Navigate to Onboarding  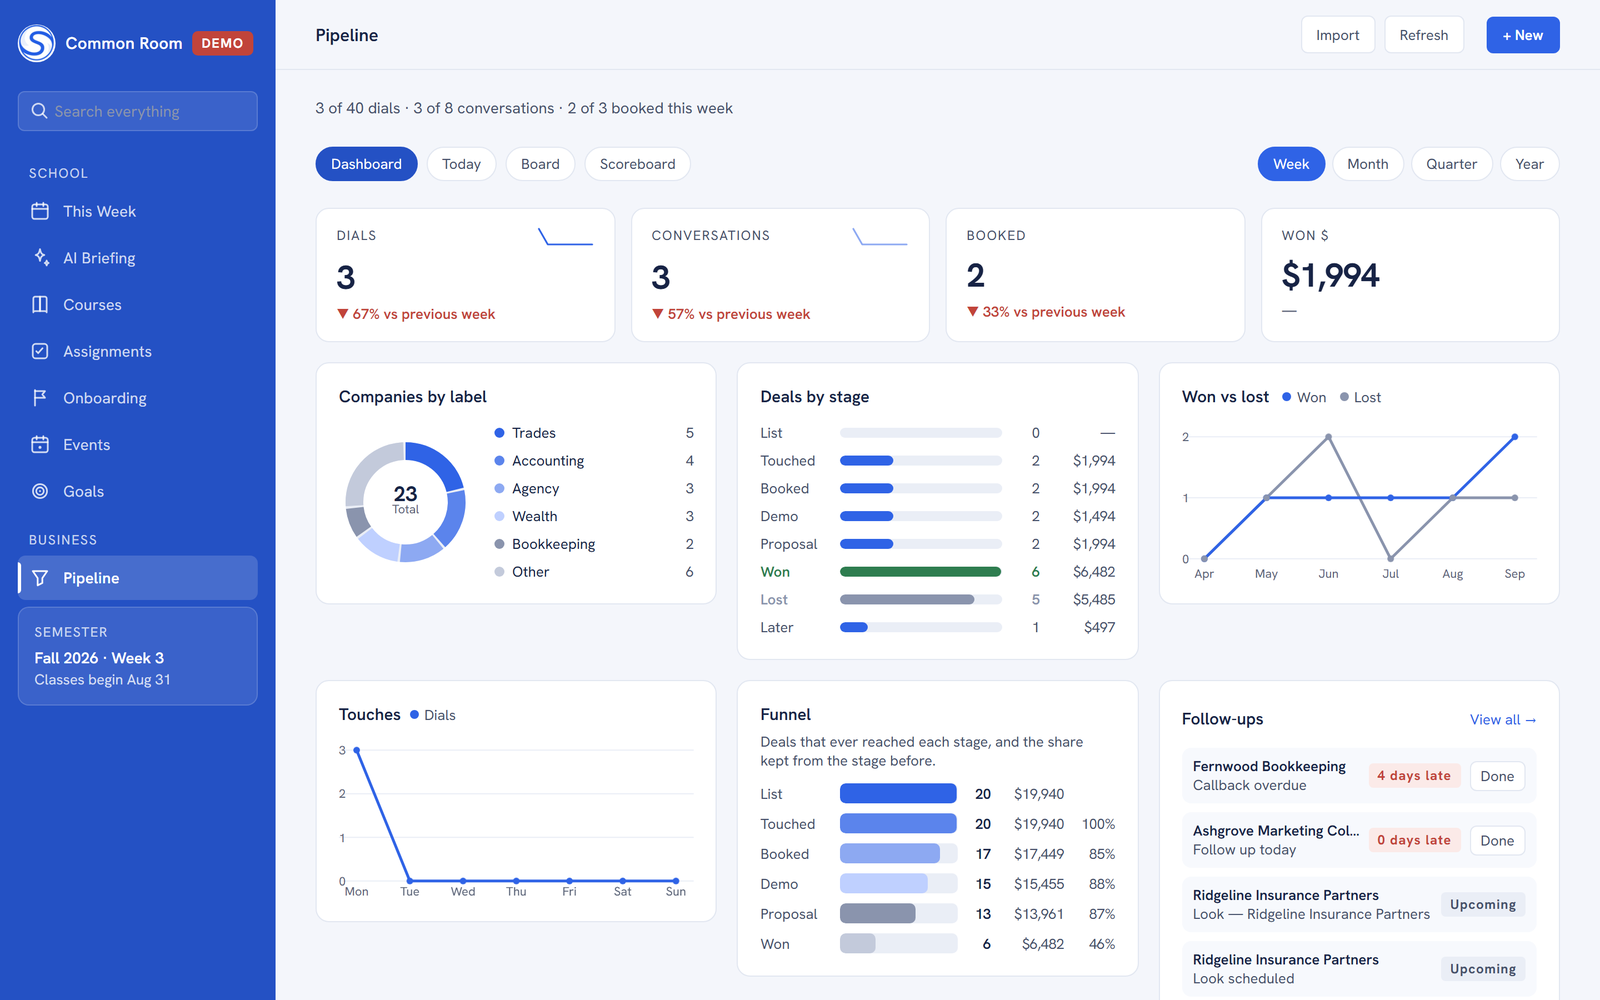pyautogui.click(x=138, y=398)
